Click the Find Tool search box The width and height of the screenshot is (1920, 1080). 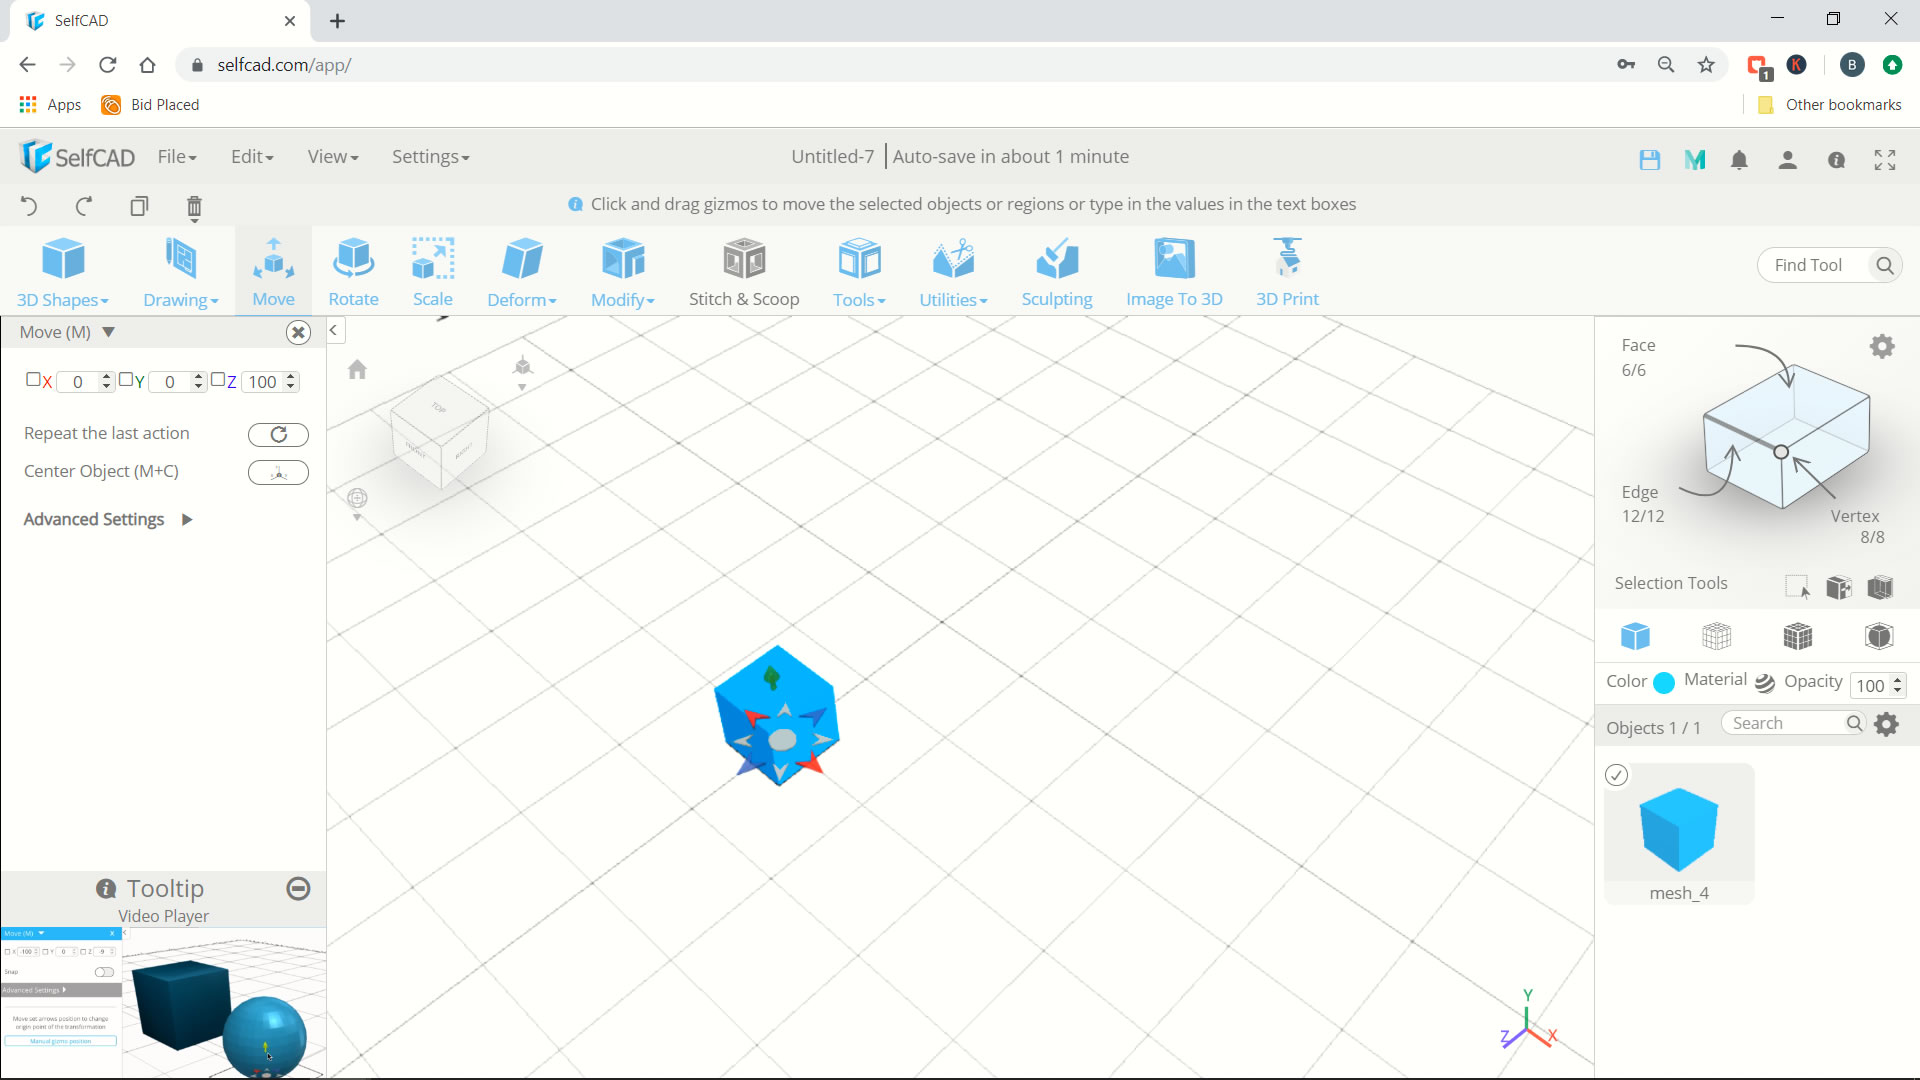point(1829,265)
